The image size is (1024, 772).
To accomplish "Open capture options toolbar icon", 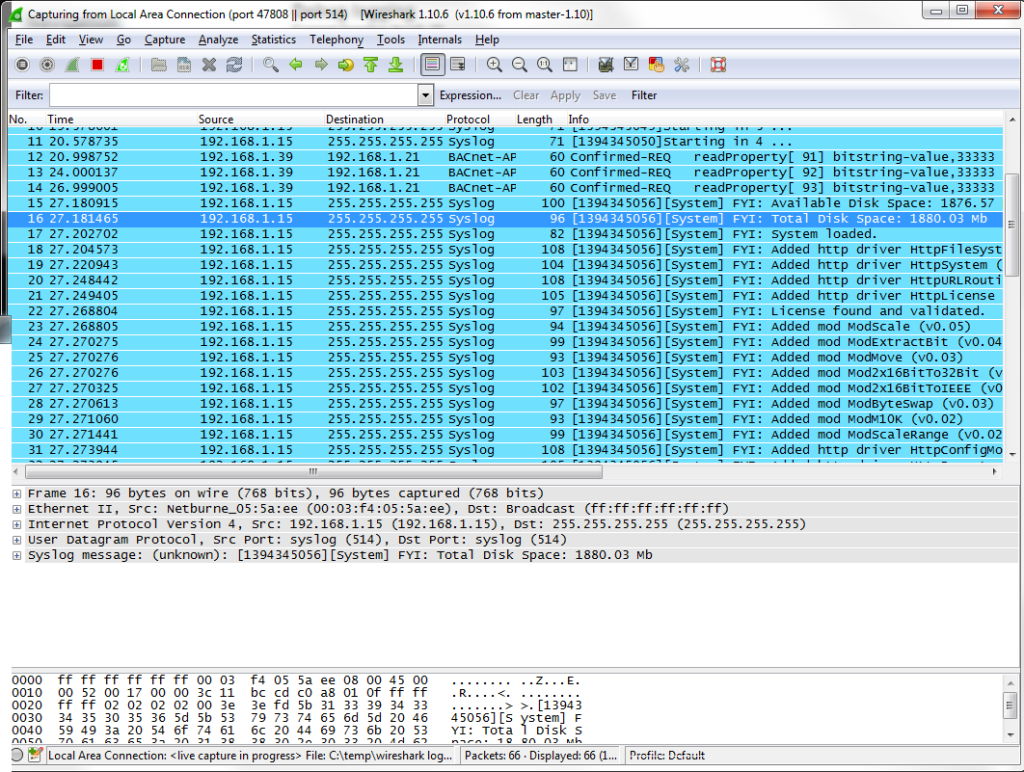I will [x=47, y=65].
